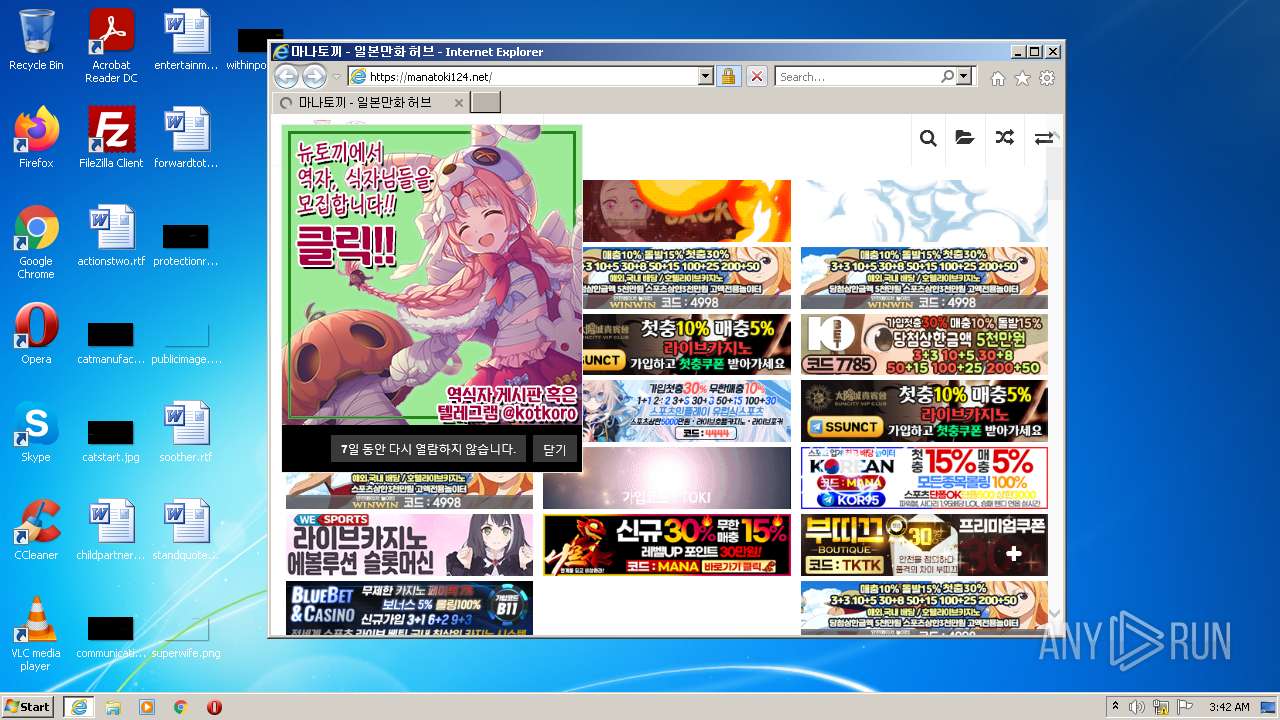Go forward with Internet Explorer forward arrow
This screenshot has width=1280, height=720.
pyautogui.click(x=314, y=77)
